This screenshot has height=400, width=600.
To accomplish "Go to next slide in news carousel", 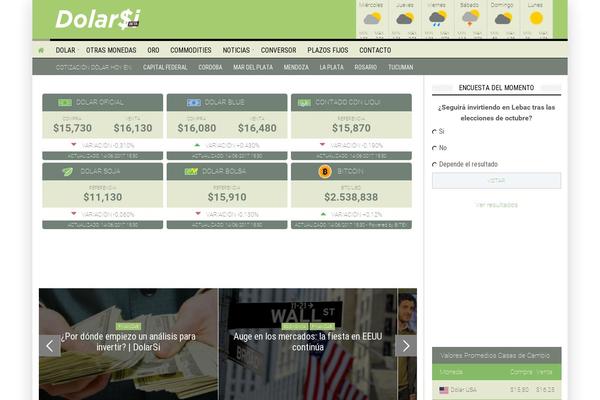I will click(406, 346).
